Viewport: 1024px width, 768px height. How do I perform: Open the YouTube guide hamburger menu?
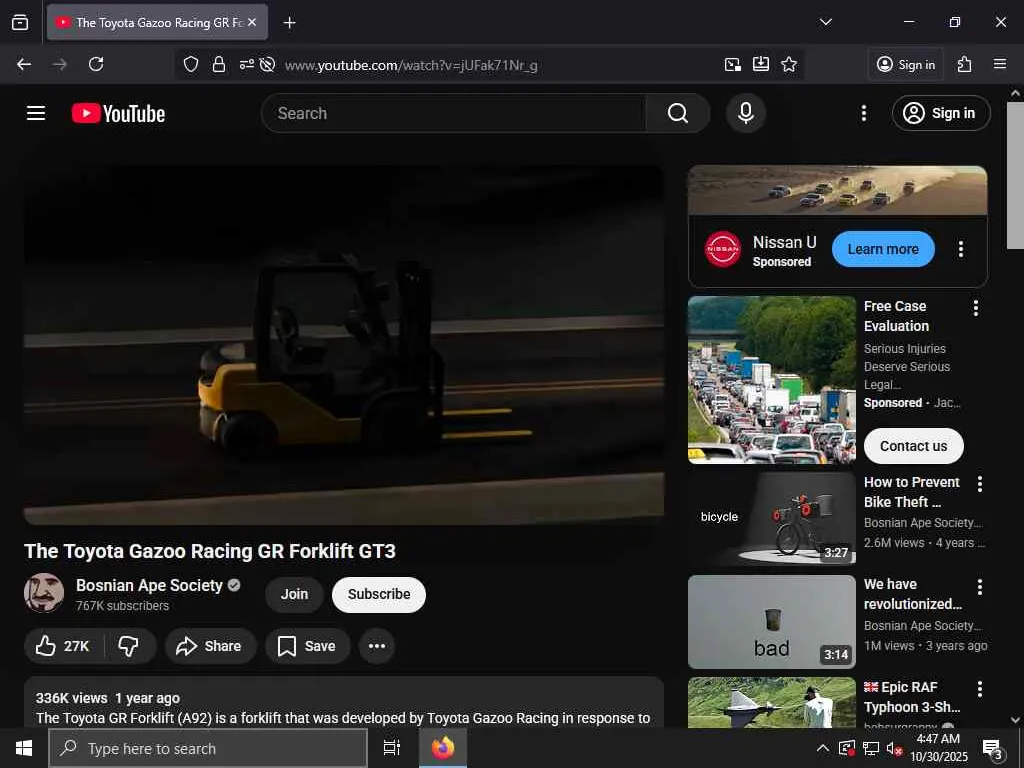click(36, 113)
